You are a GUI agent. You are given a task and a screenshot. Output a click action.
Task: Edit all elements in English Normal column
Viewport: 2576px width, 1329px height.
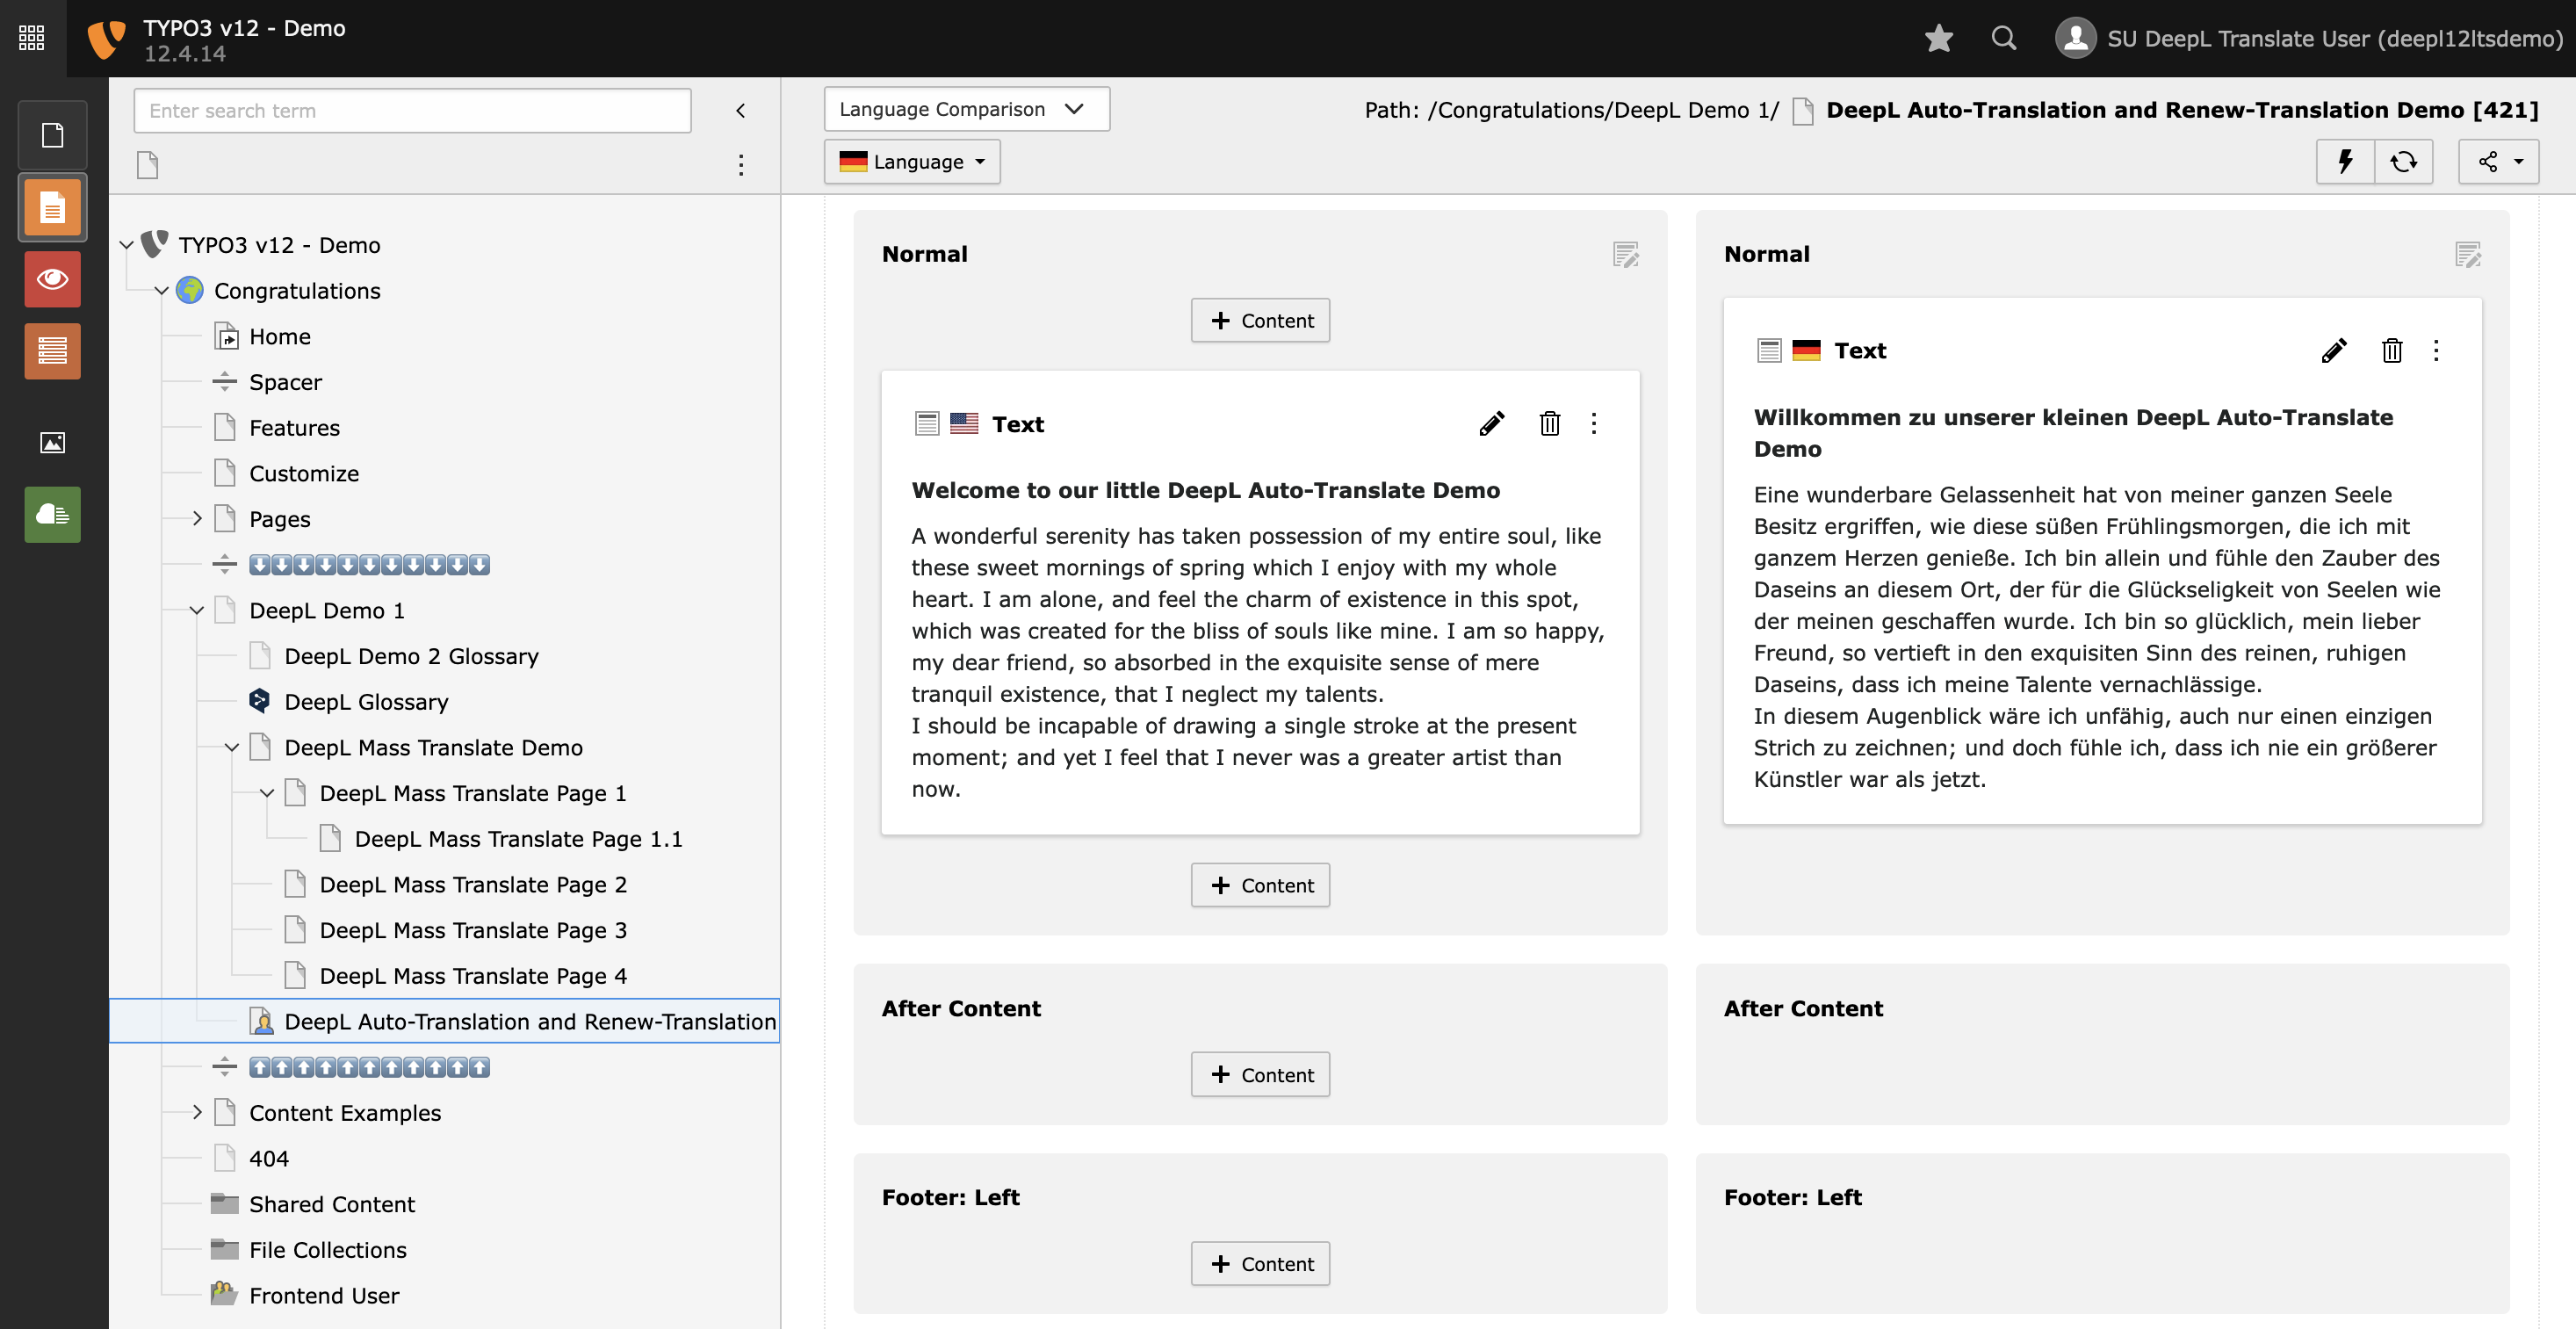(x=1625, y=255)
